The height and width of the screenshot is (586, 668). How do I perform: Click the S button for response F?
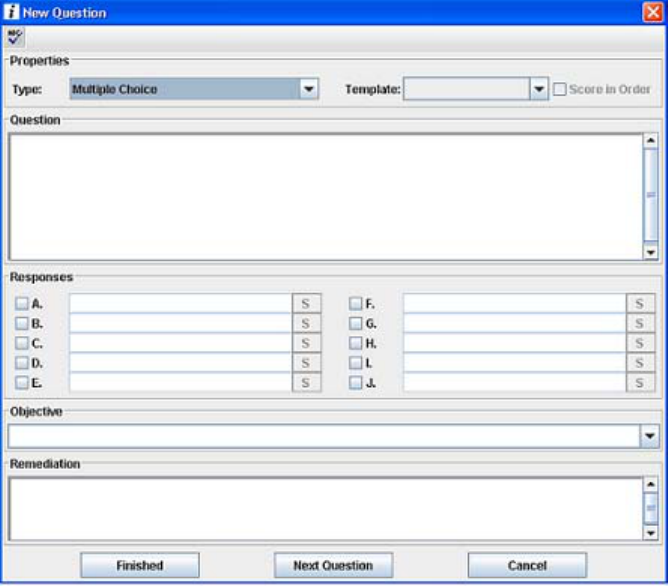(x=640, y=304)
